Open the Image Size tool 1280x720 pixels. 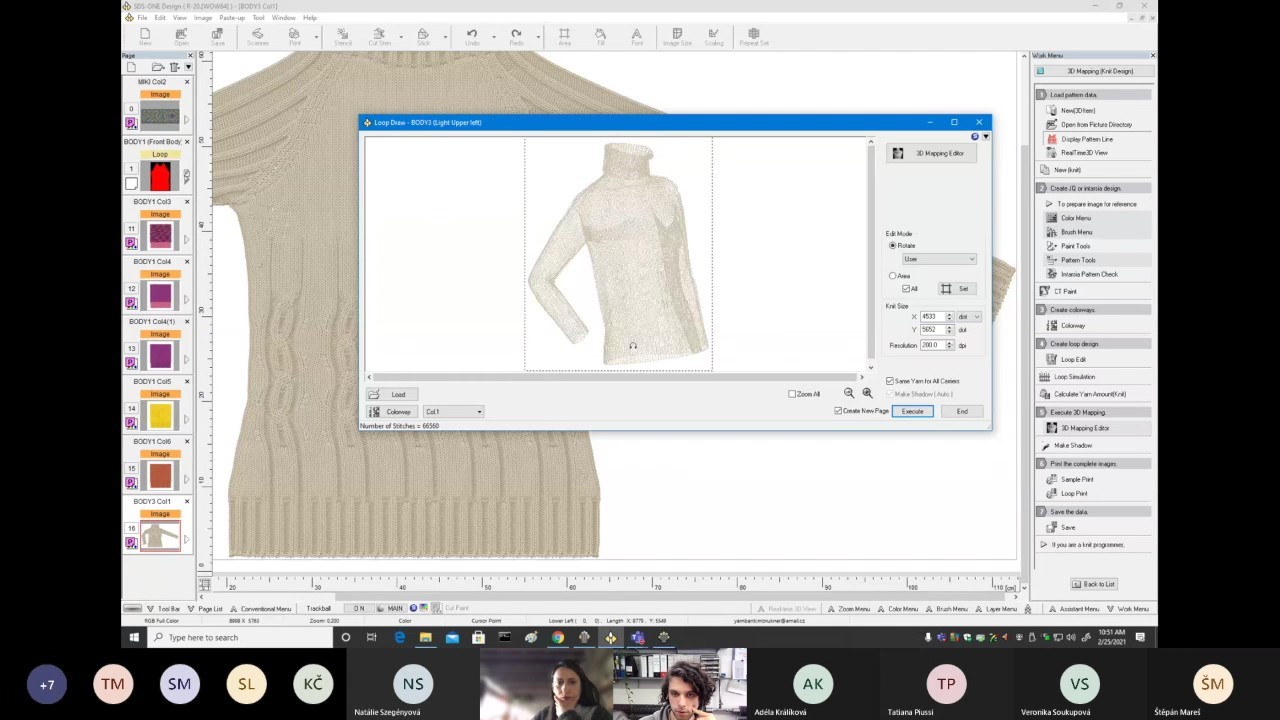(x=677, y=36)
